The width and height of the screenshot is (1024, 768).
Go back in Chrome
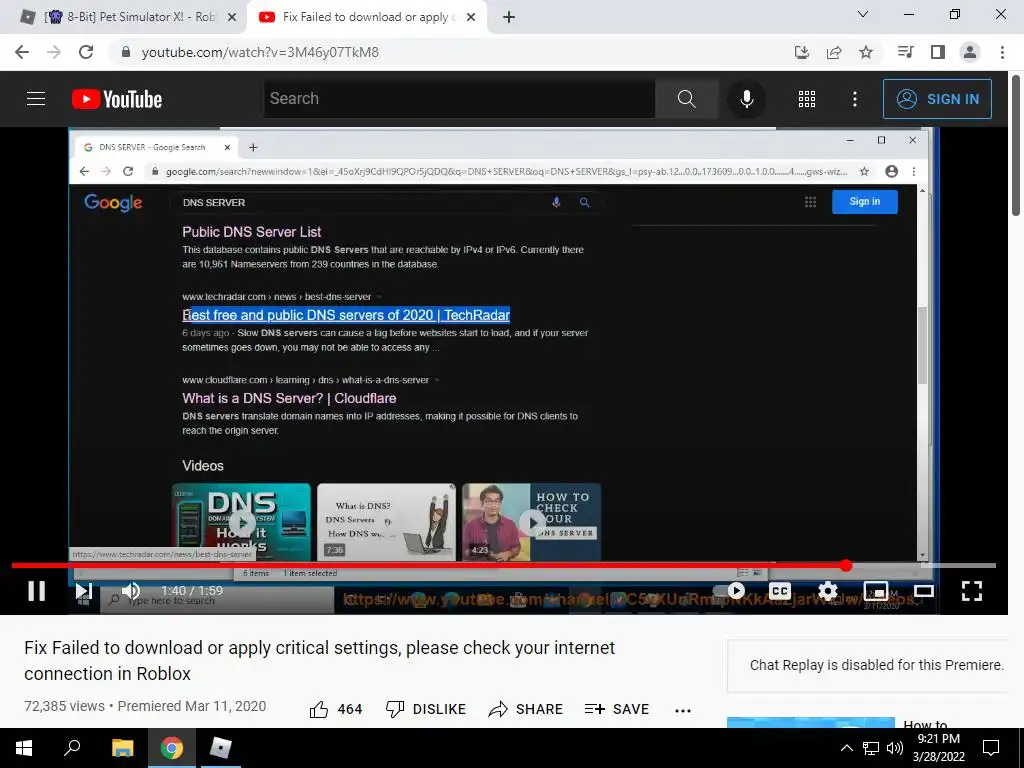tap(22, 52)
